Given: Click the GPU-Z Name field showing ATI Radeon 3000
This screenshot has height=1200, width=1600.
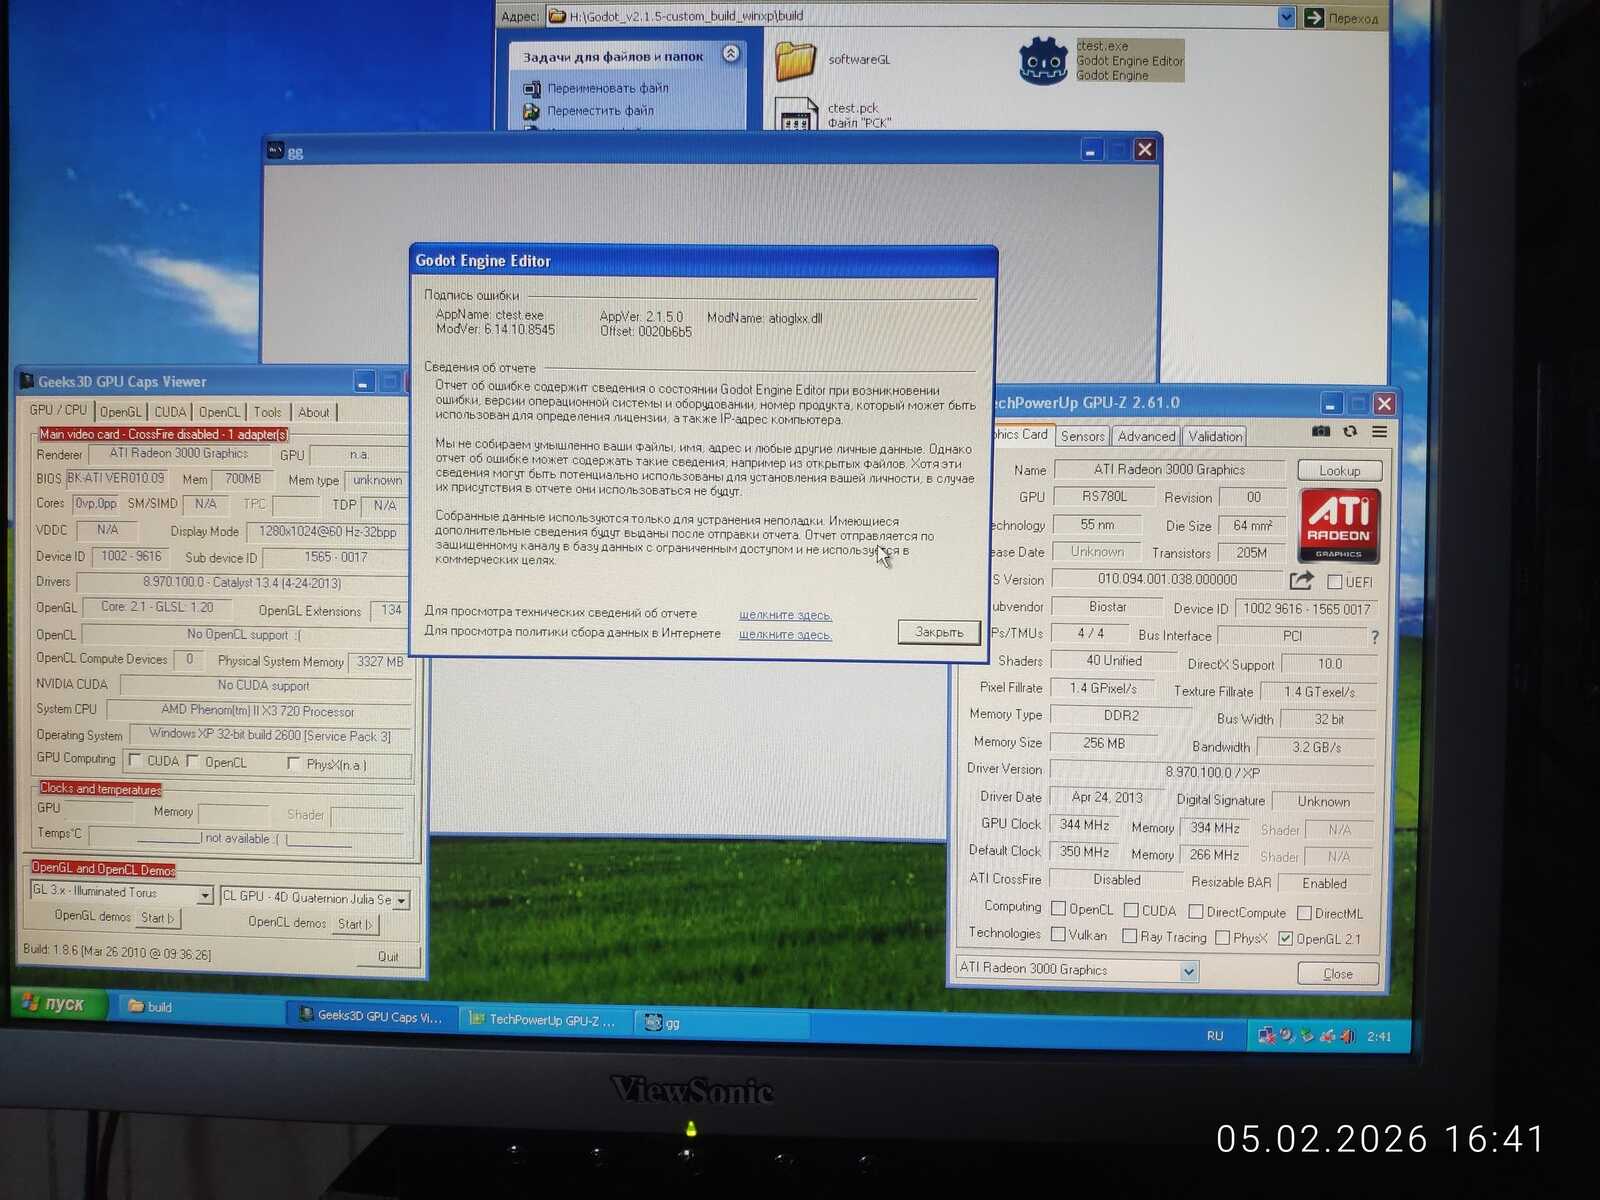Looking at the screenshot, I should [x=1169, y=469].
